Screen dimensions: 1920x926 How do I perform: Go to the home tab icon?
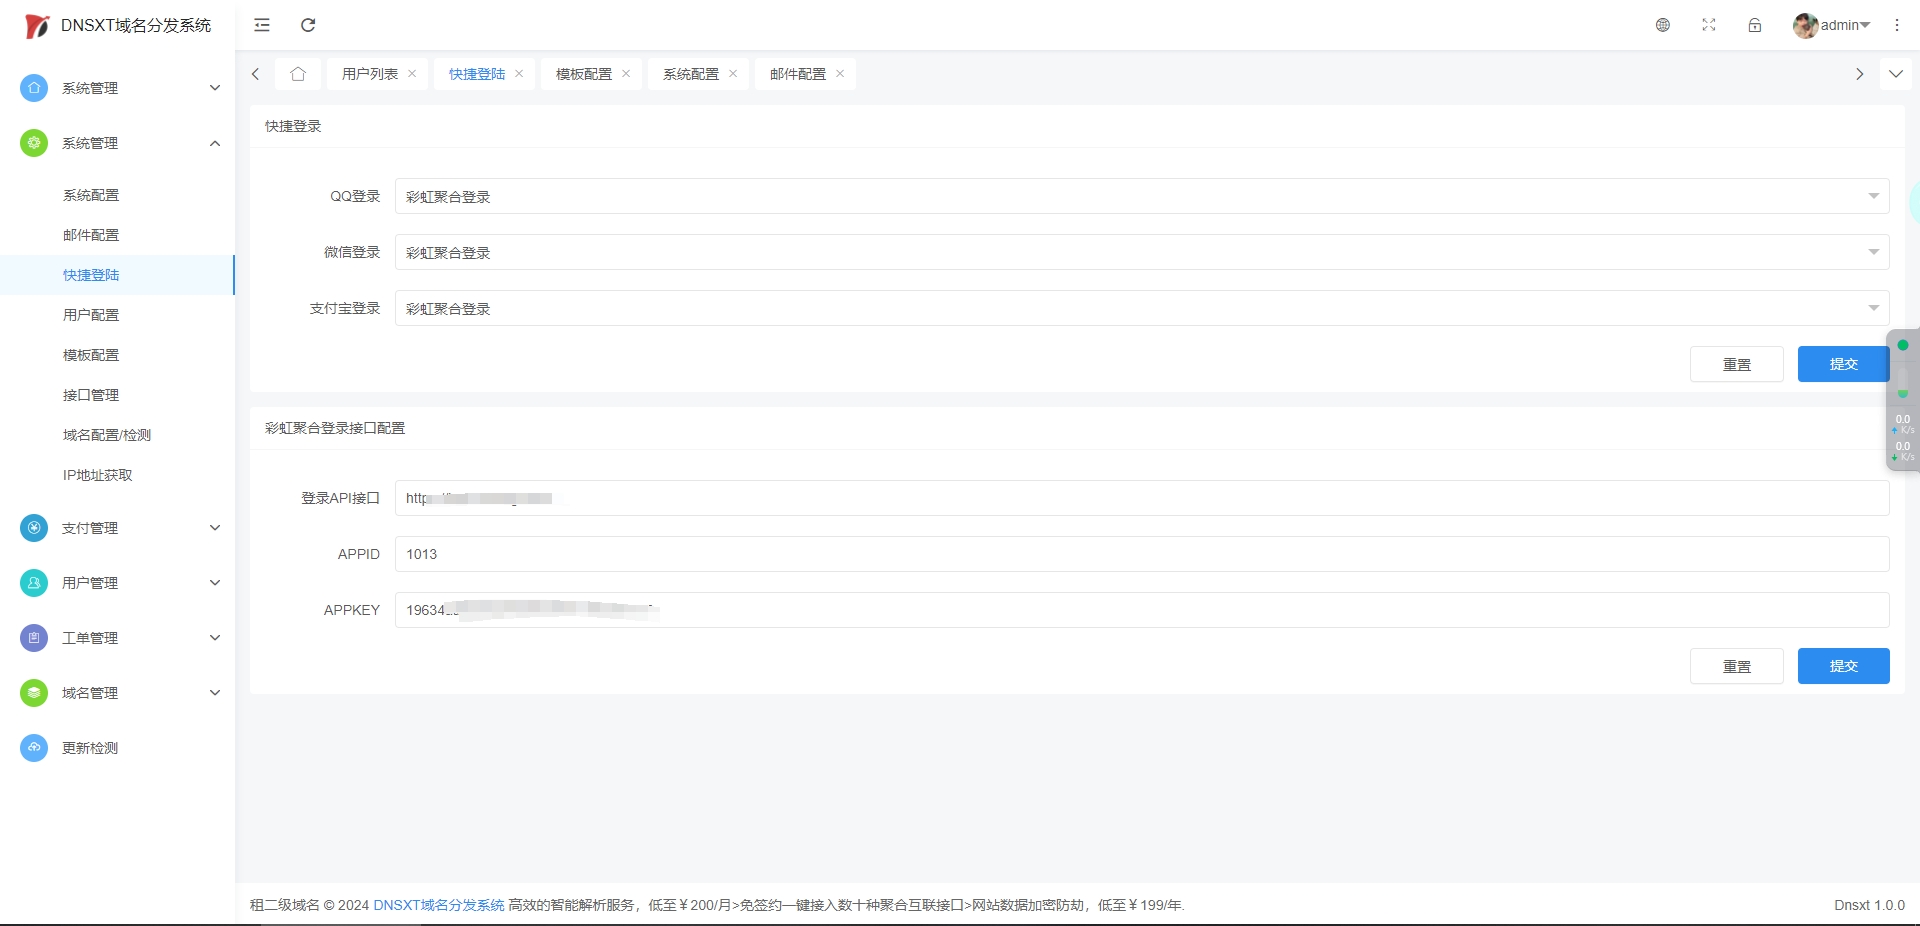coord(298,74)
